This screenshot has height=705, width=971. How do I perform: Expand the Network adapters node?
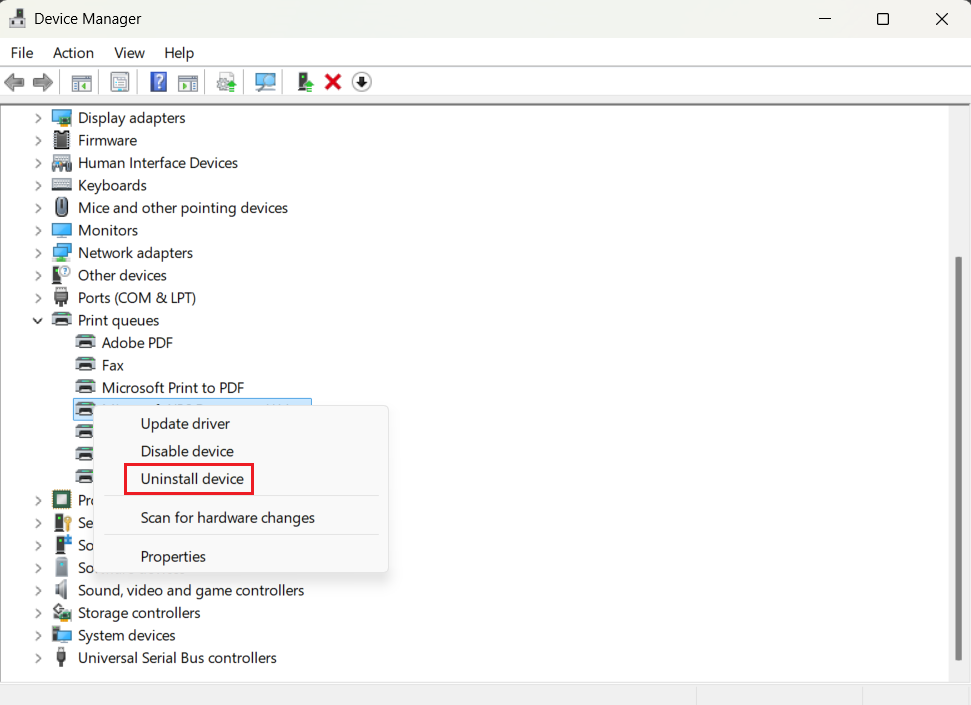point(38,253)
